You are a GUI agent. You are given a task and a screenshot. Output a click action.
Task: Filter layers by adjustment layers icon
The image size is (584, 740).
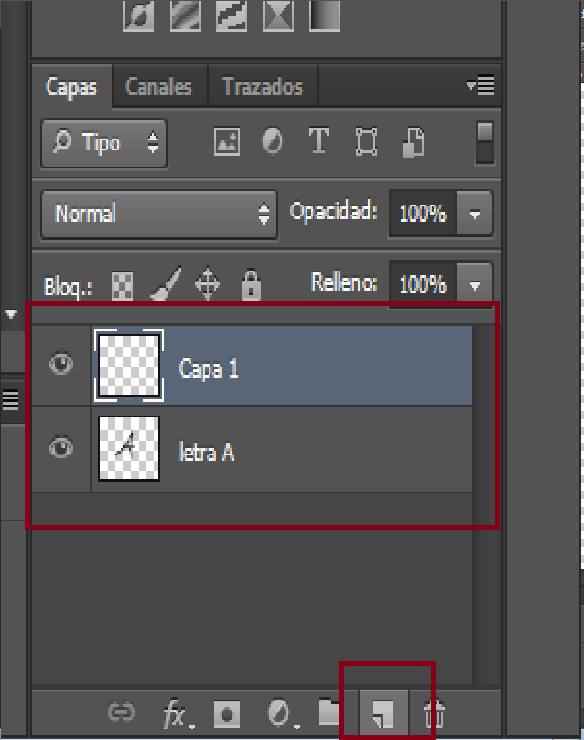point(272,142)
